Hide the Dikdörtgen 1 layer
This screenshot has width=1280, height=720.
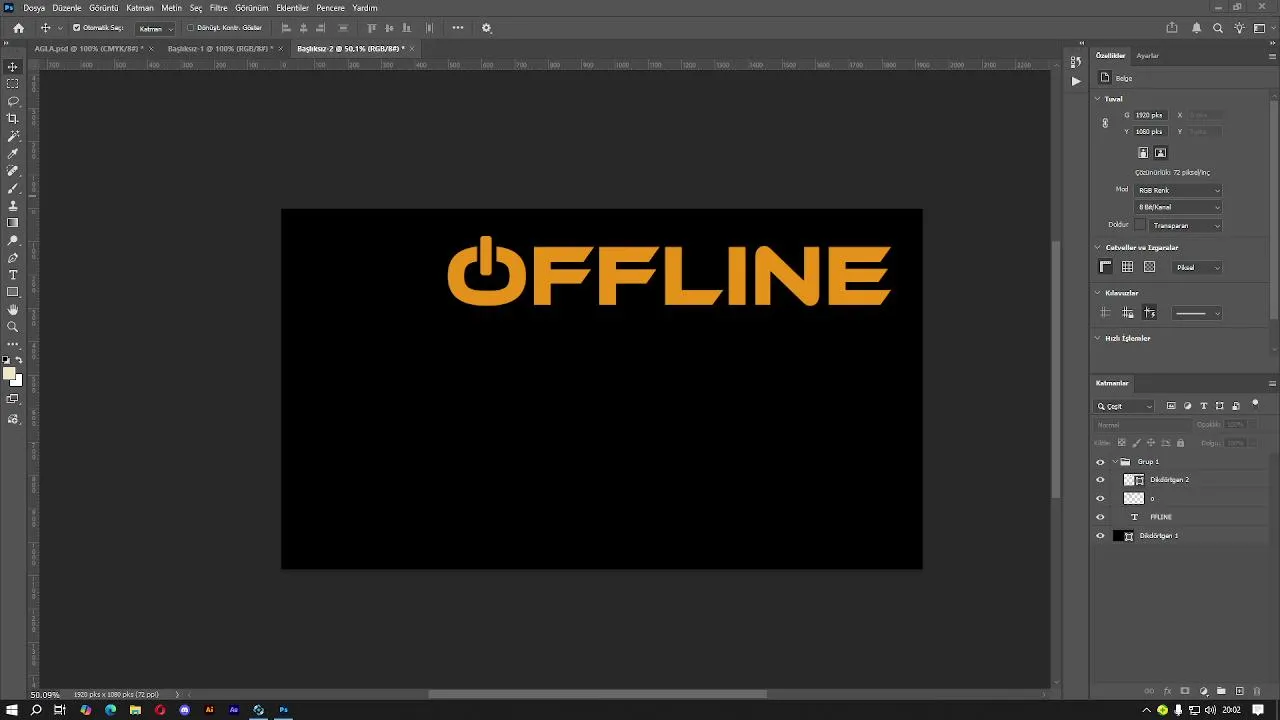click(1101, 536)
